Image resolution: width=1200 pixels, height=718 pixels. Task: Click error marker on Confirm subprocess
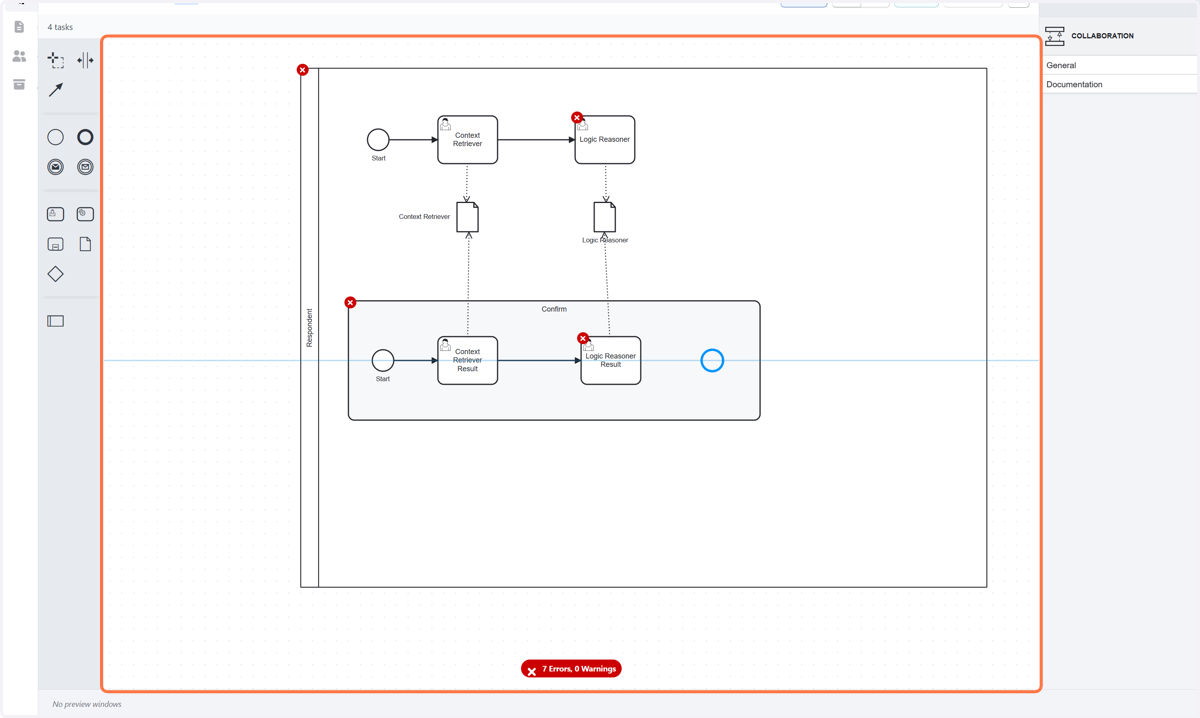(x=350, y=302)
